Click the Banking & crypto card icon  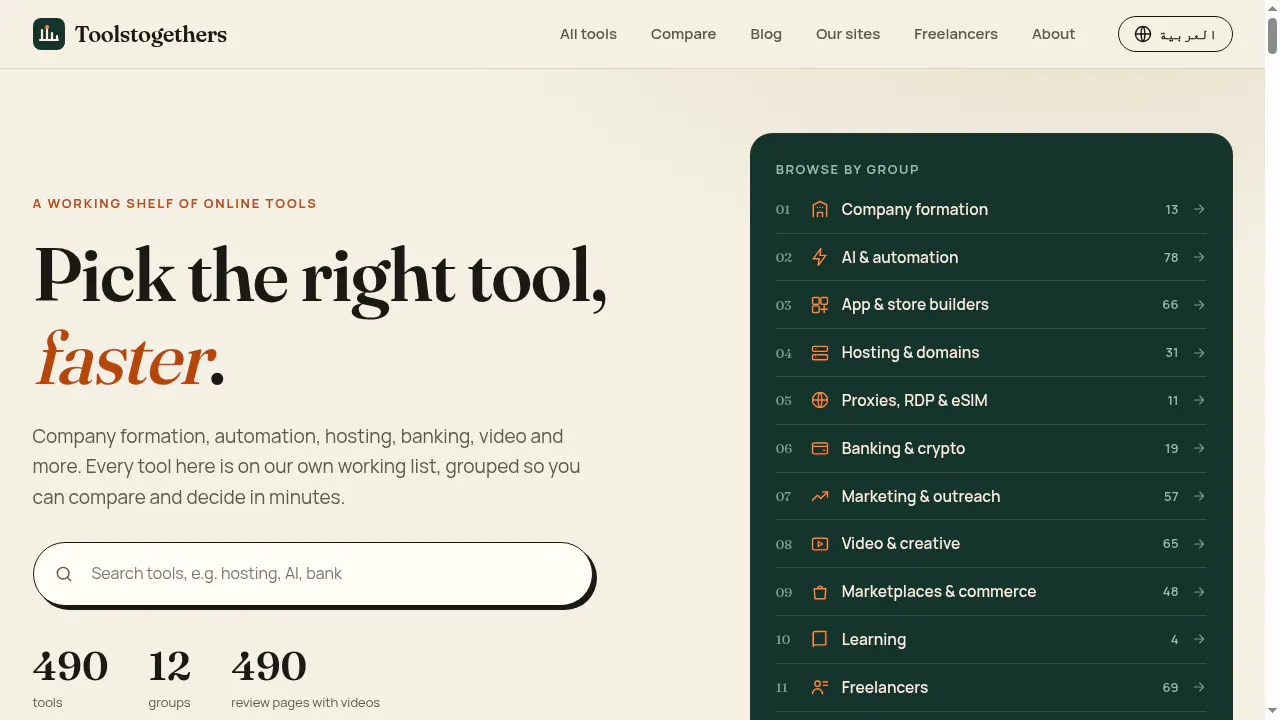pyautogui.click(x=820, y=448)
